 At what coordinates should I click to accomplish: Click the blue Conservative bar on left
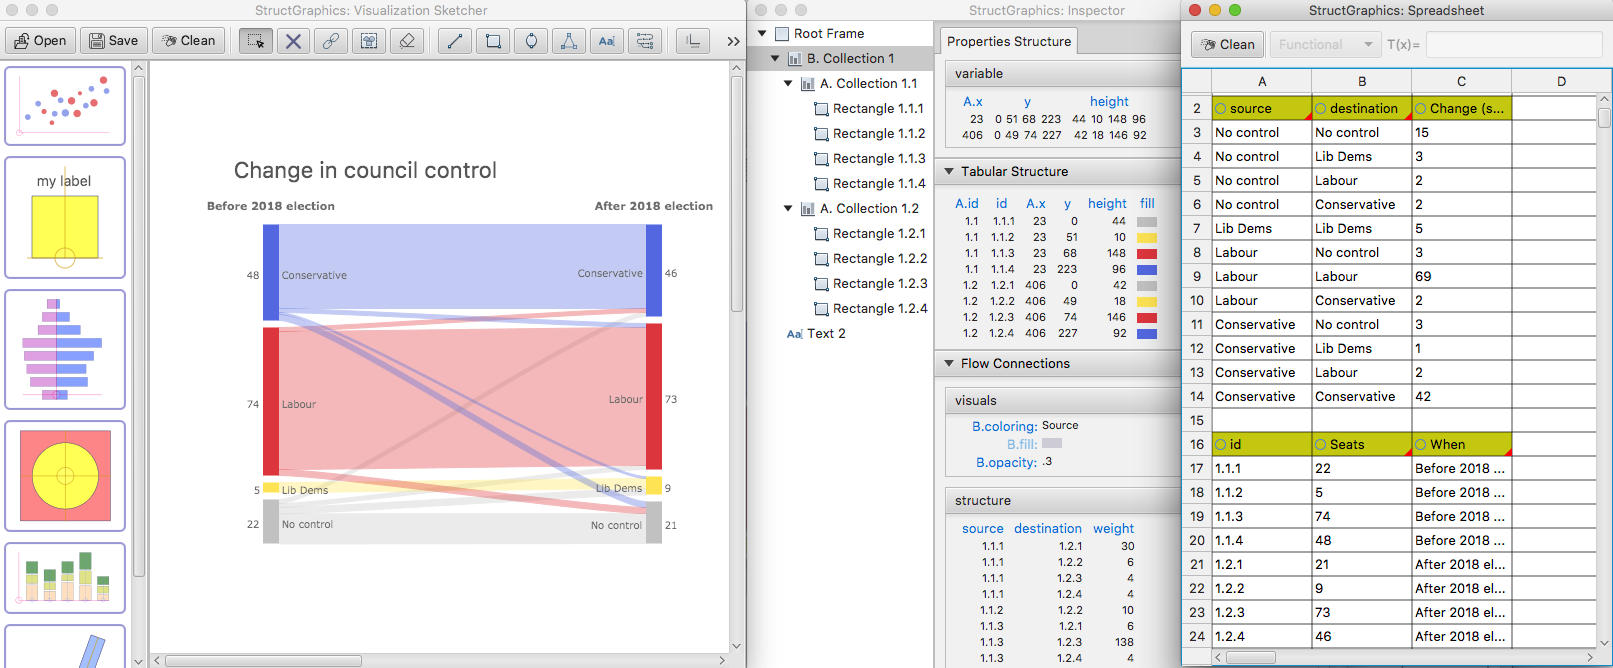[x=271, y=272]
